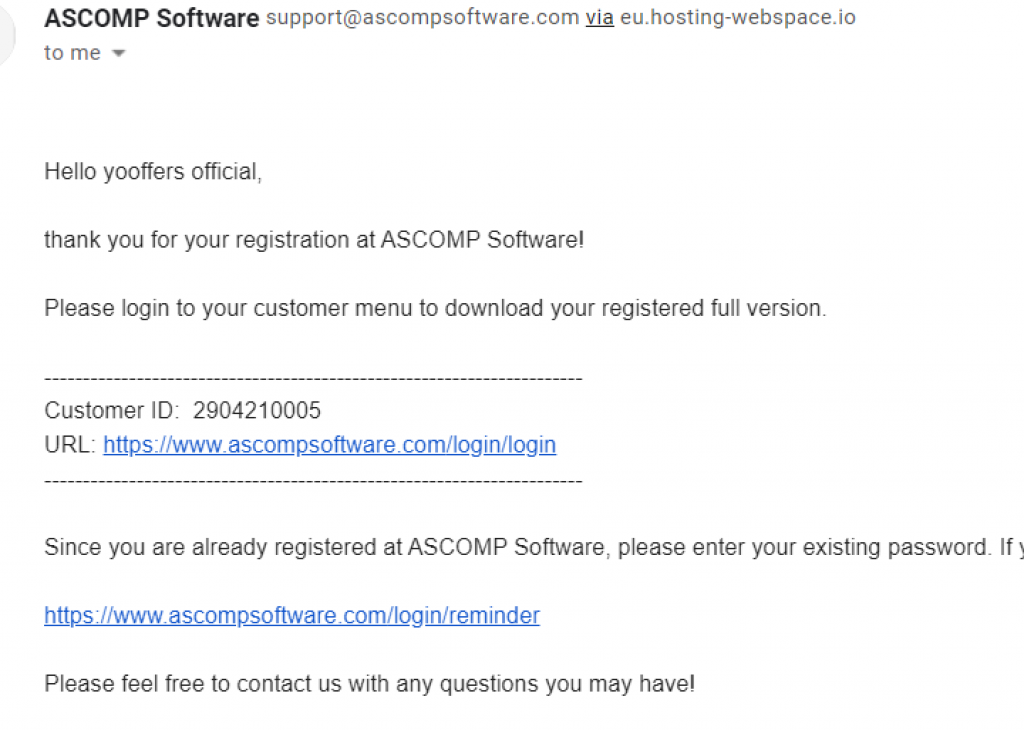This screenshot has height=730, width=1024.
Task: Click the 'Customer ID:' label
Action: pyautogui.click(x=112, y=411)
